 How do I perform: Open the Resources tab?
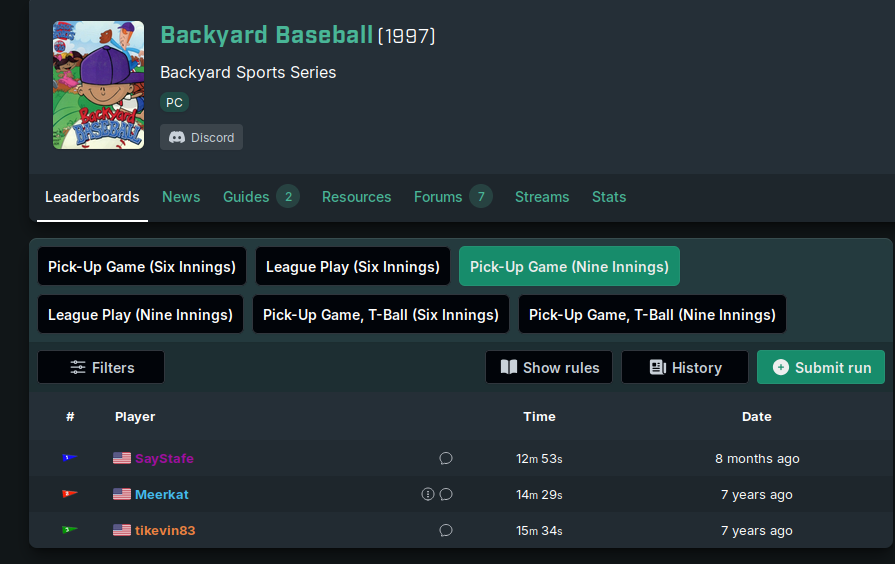click(356, 197)
